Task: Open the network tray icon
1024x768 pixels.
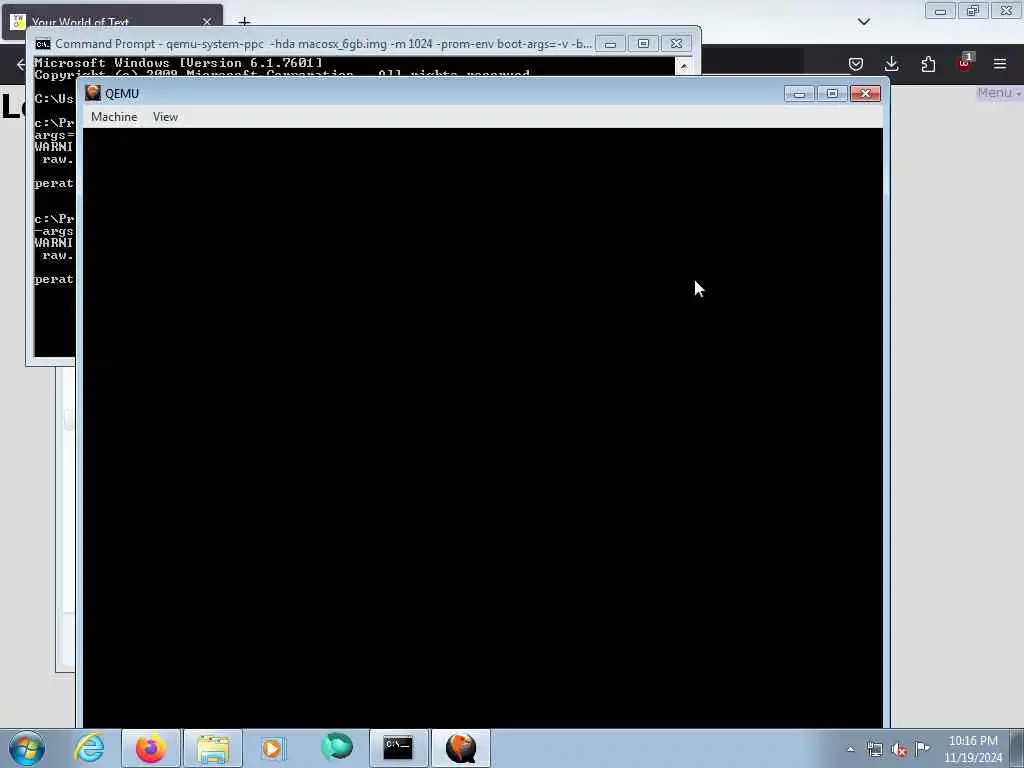Action: (874, 750)
